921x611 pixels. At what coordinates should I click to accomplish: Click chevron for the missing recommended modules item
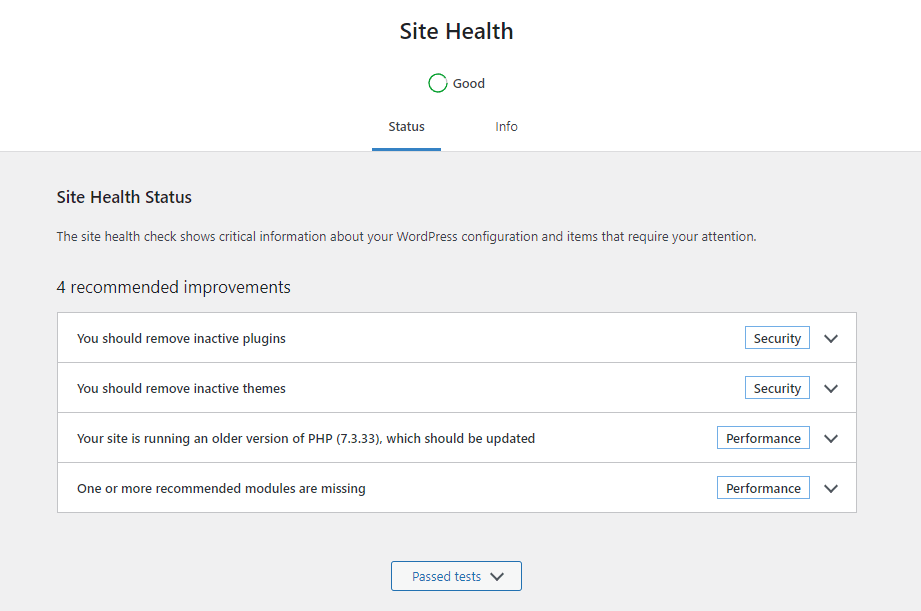coord(830,489)
